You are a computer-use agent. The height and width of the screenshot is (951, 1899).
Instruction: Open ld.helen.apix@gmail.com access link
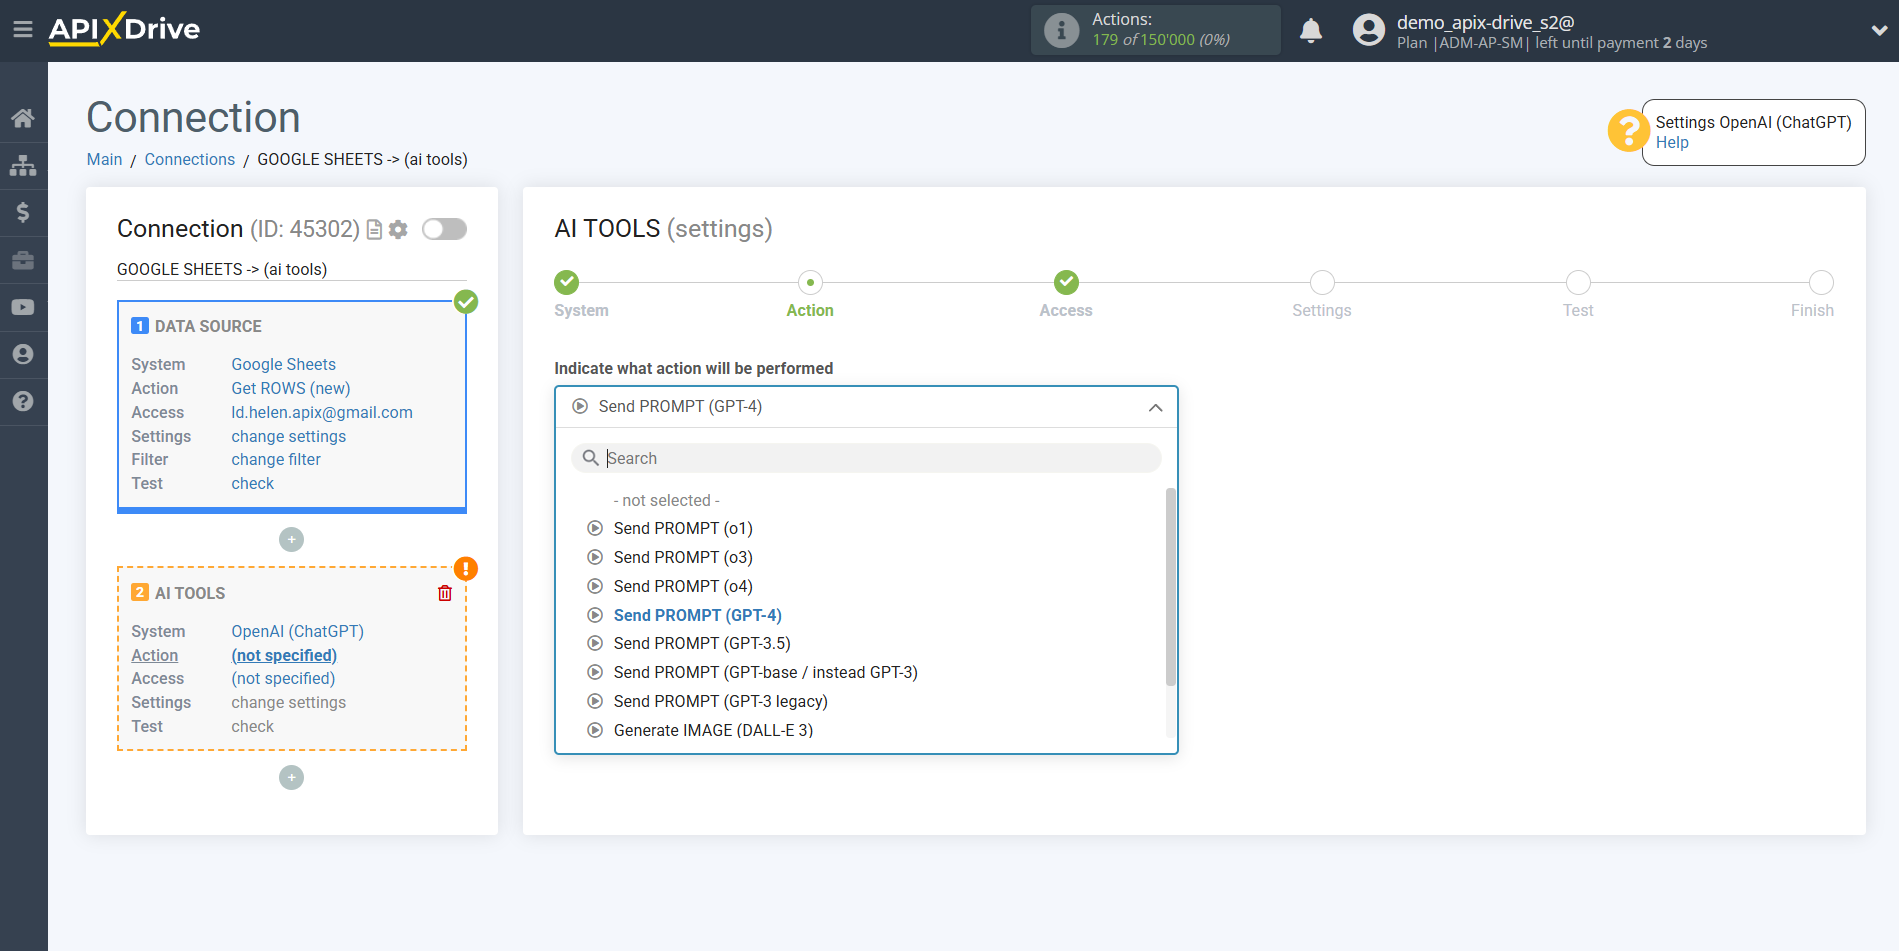(322, 413)
